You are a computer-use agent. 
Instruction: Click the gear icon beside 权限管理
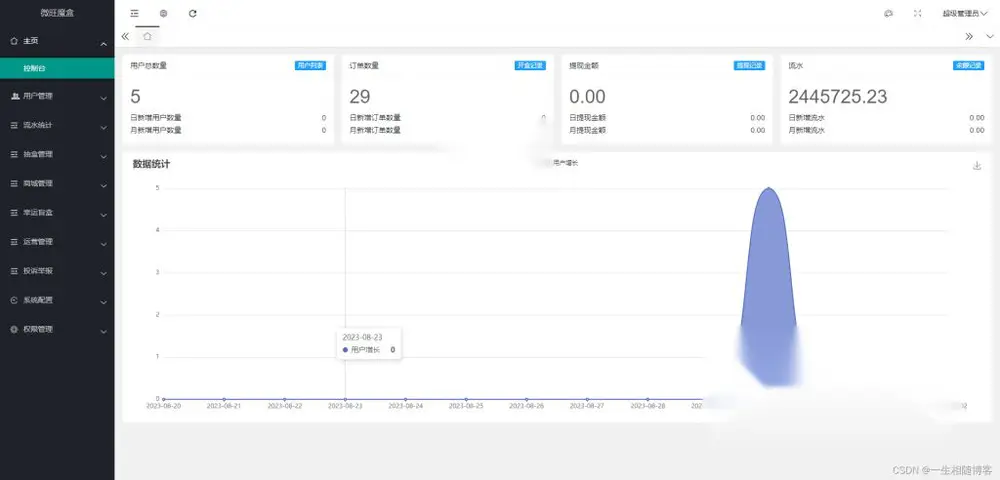coord(15,330)
